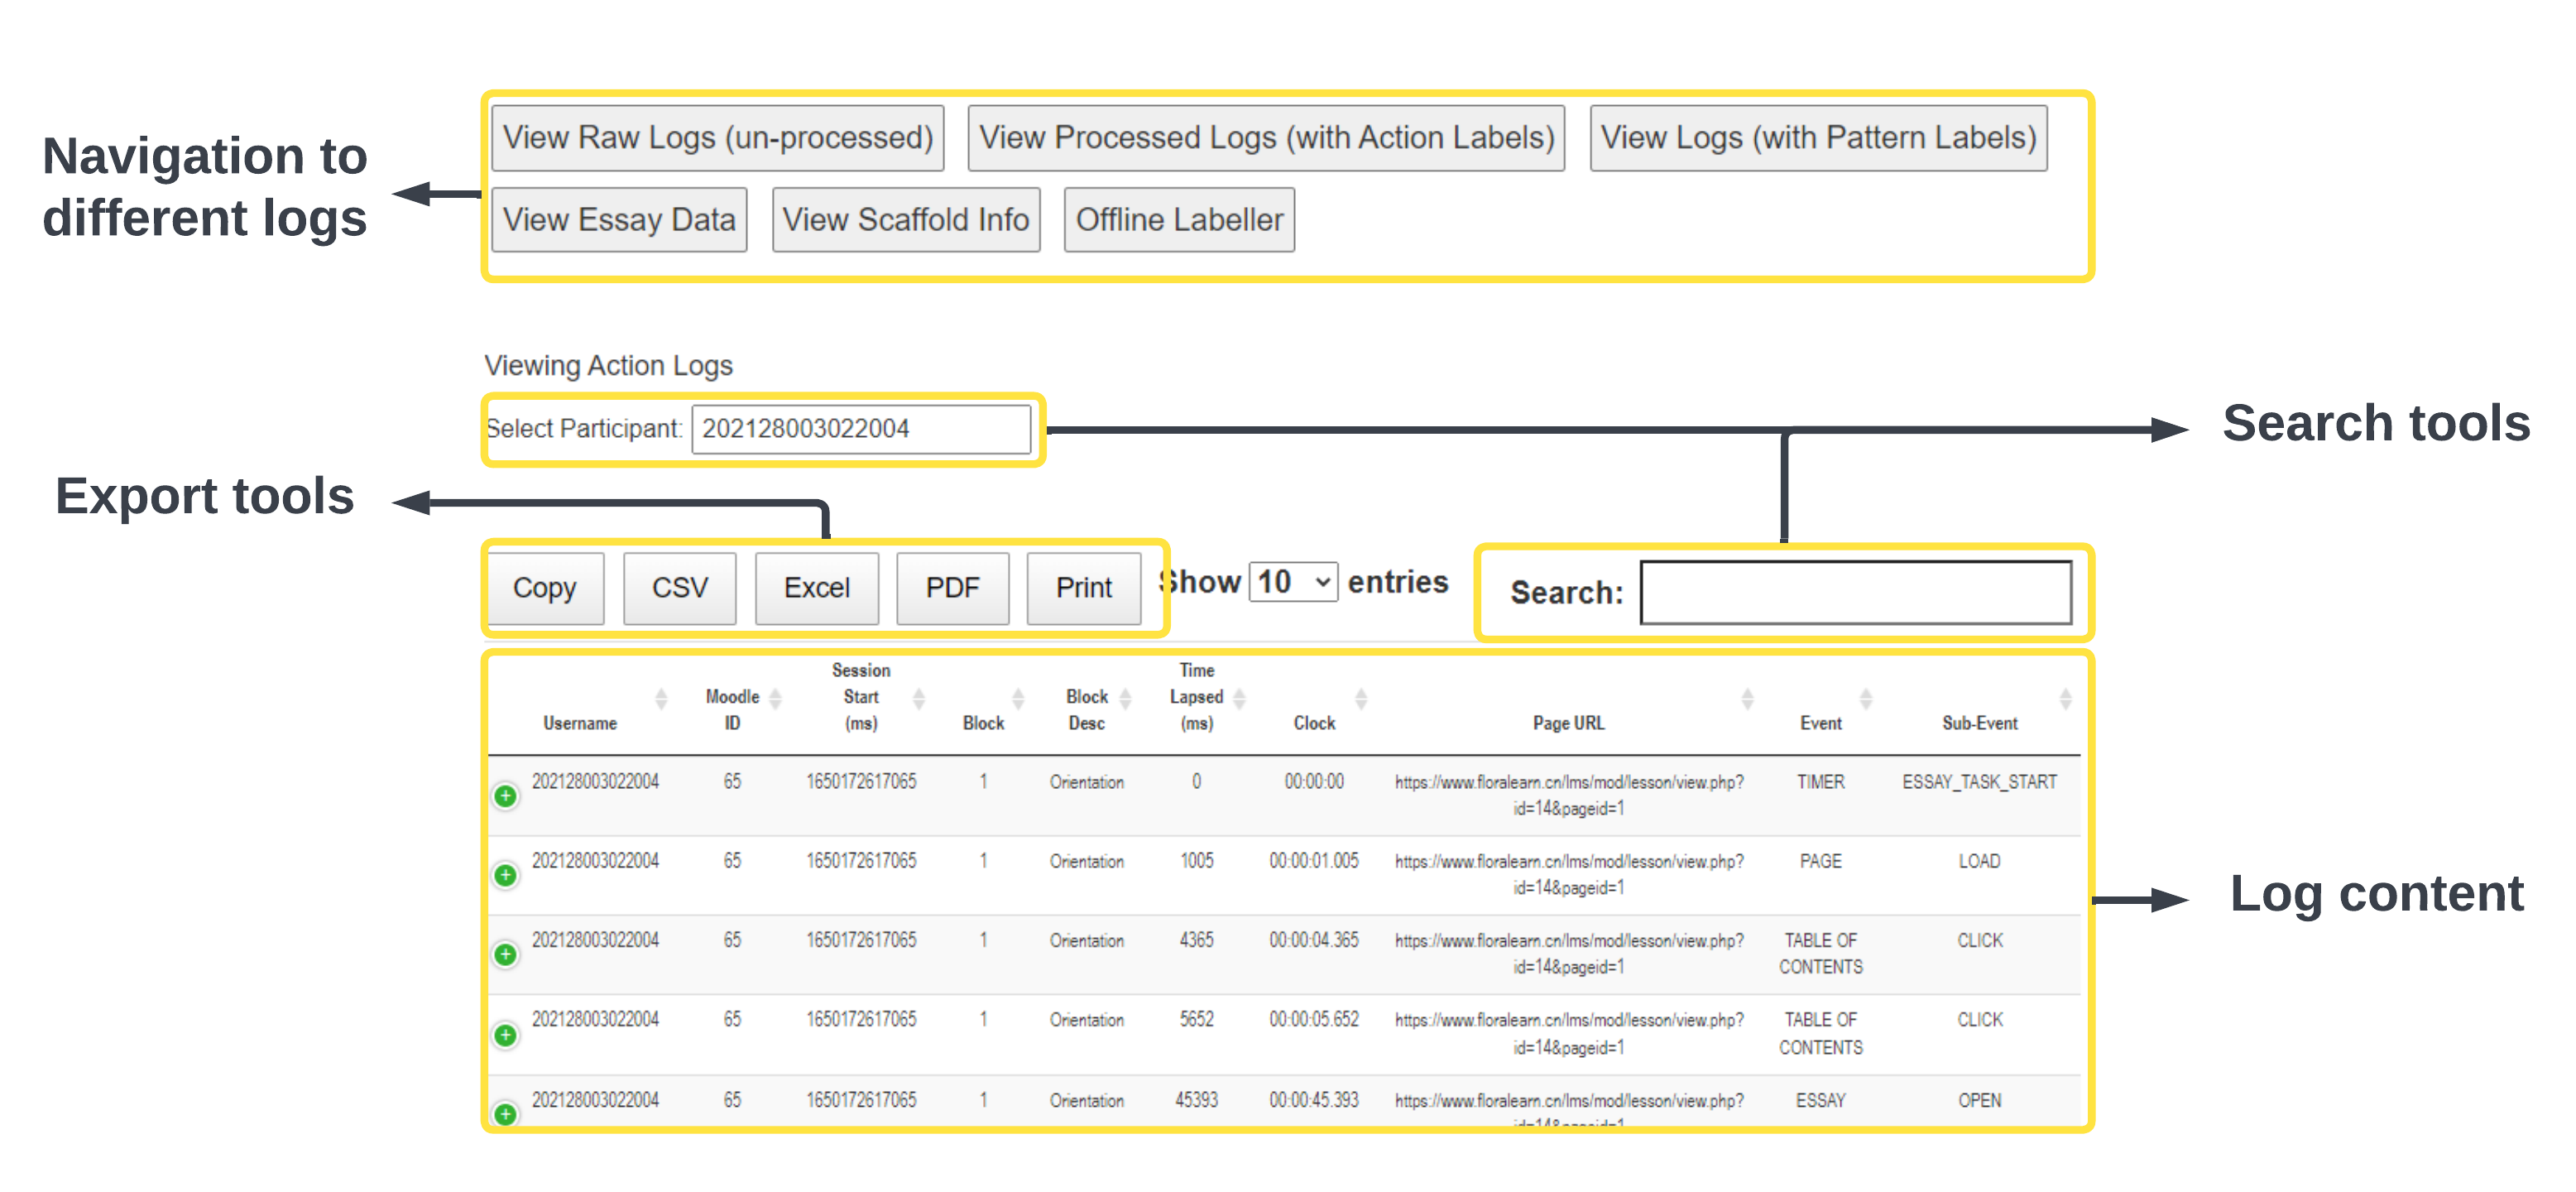Open the Select Participant field

pyautogui.click(x=861, y=429)
